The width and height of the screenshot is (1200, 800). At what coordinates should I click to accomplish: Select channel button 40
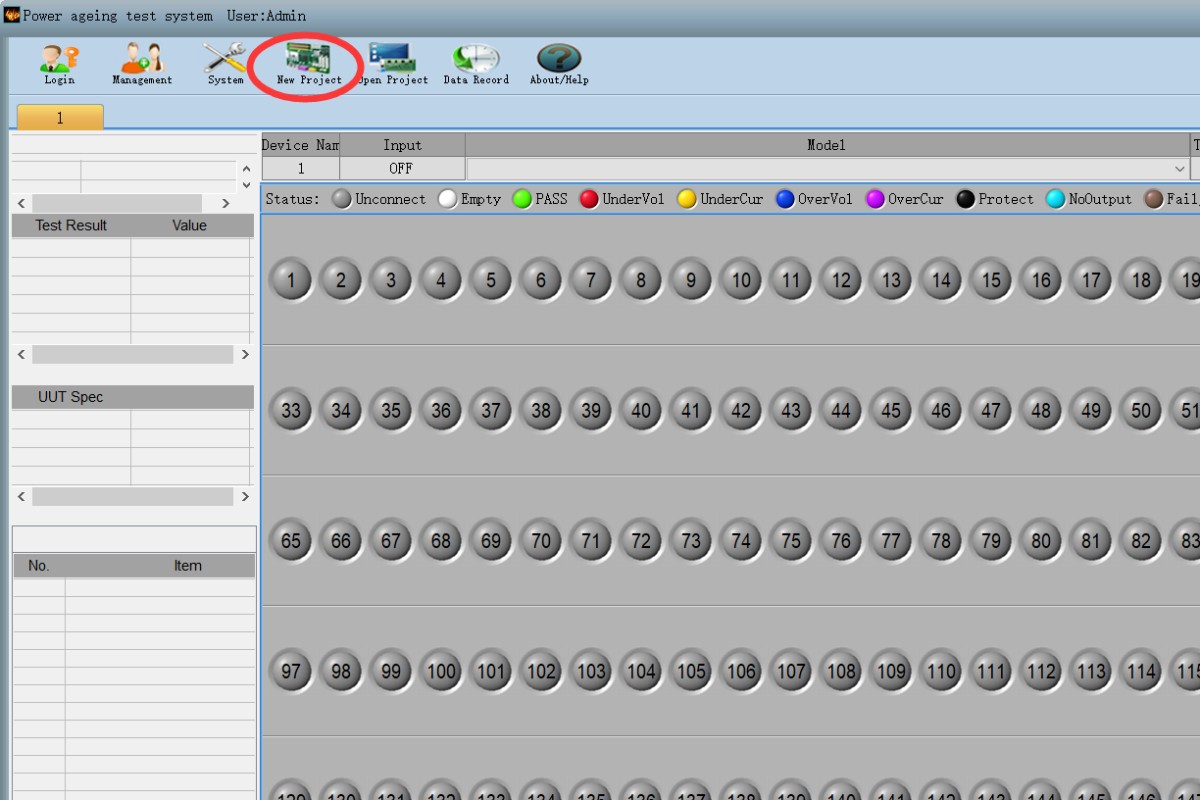[641, 410]
